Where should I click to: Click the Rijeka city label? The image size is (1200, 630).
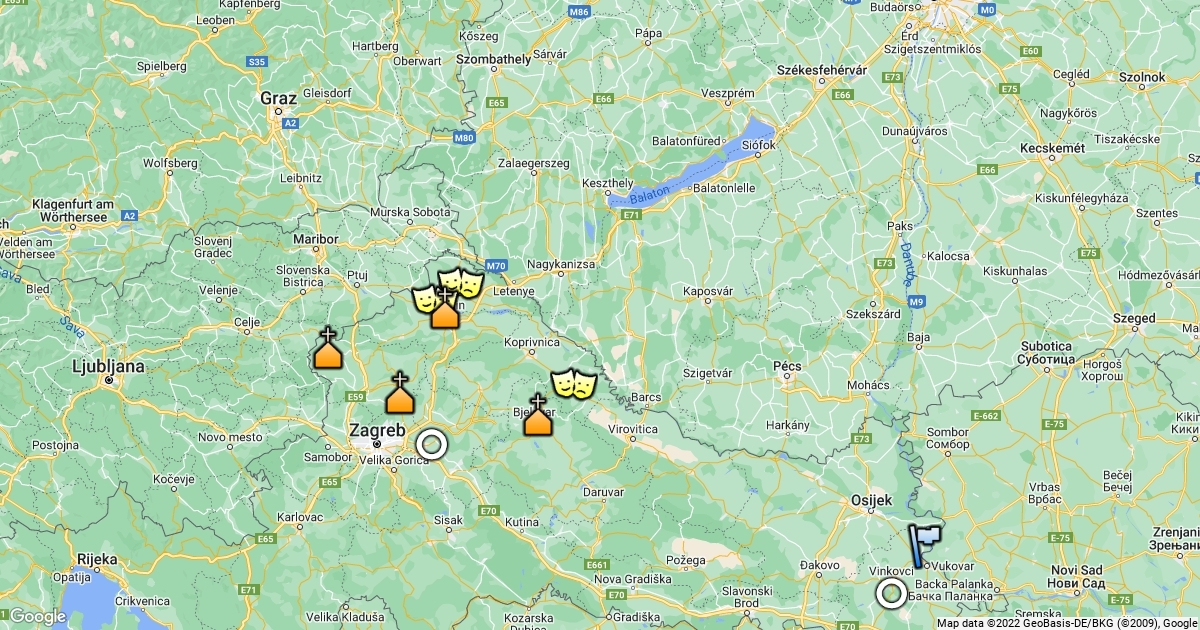tap(97, 559)
